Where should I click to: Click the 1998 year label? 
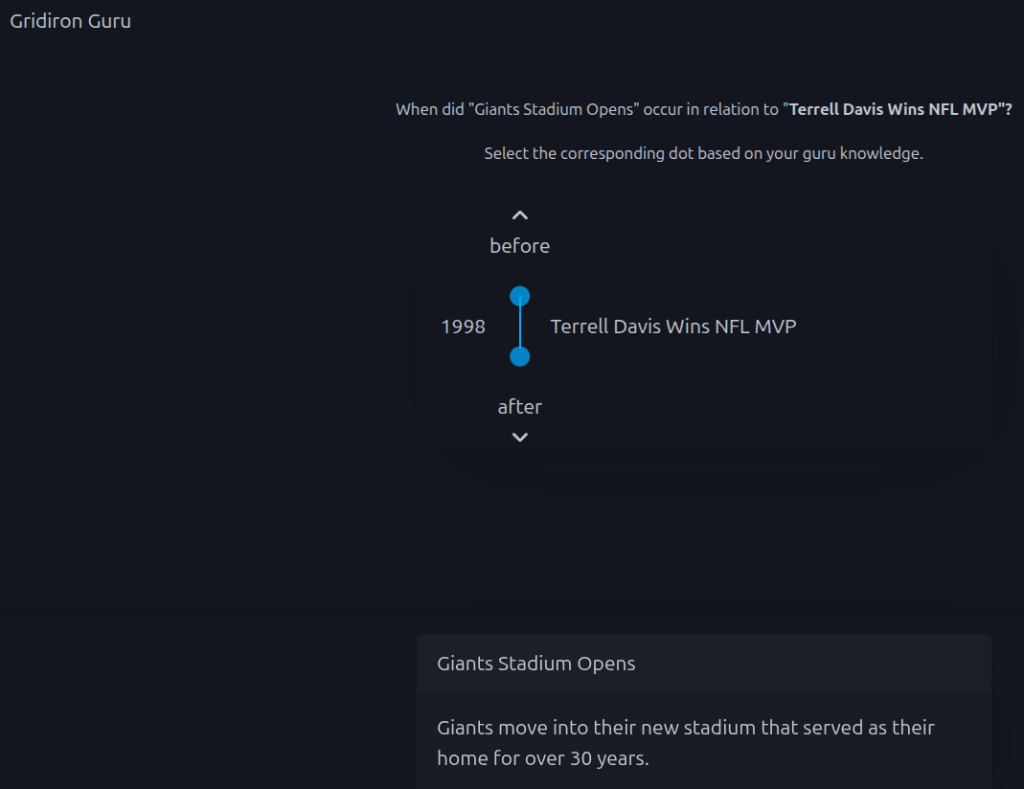463,327
